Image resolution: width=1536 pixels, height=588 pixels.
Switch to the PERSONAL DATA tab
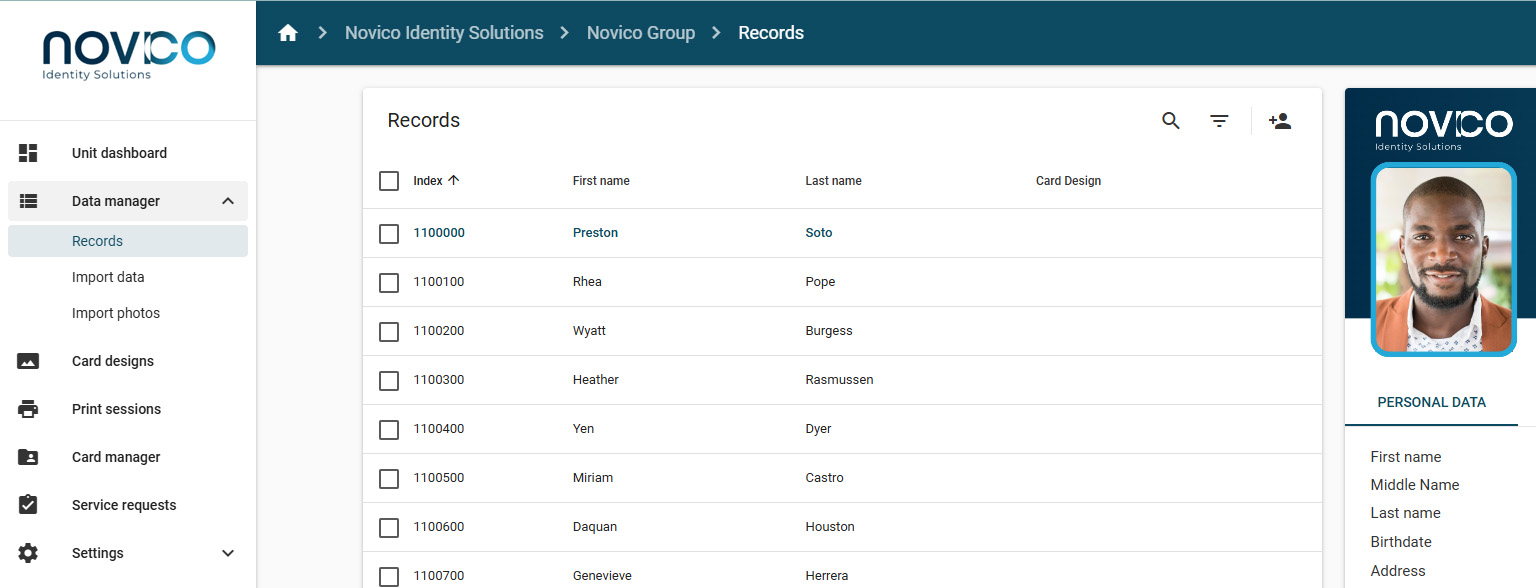(1431, 402)
